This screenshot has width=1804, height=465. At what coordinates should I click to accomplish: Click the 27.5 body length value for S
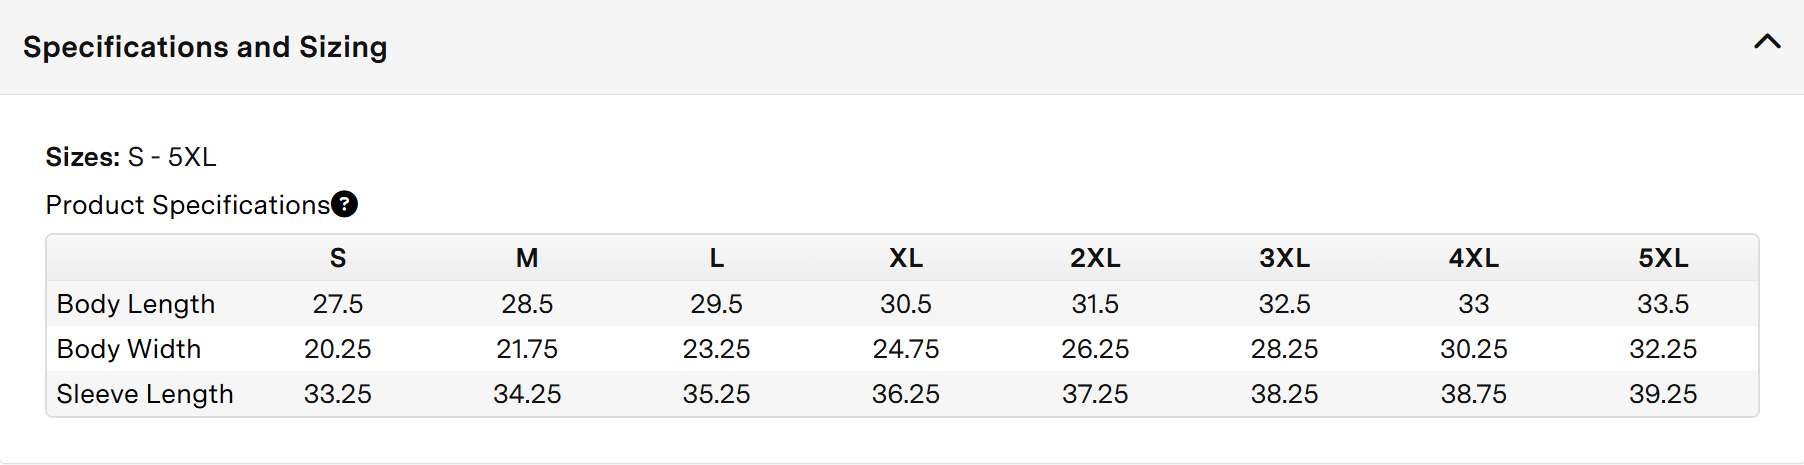338,304
